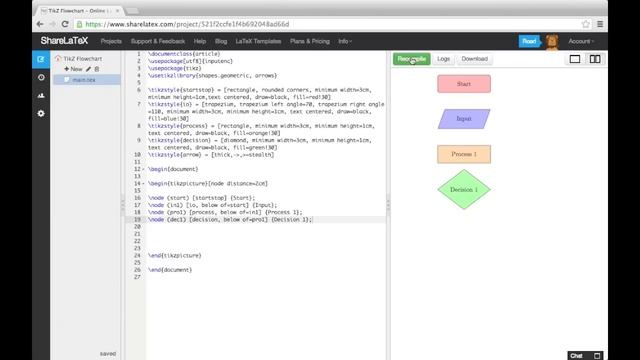Expand the Account dropdown
Viewport: 640px width, 360px height.
[x=581, y=41]
